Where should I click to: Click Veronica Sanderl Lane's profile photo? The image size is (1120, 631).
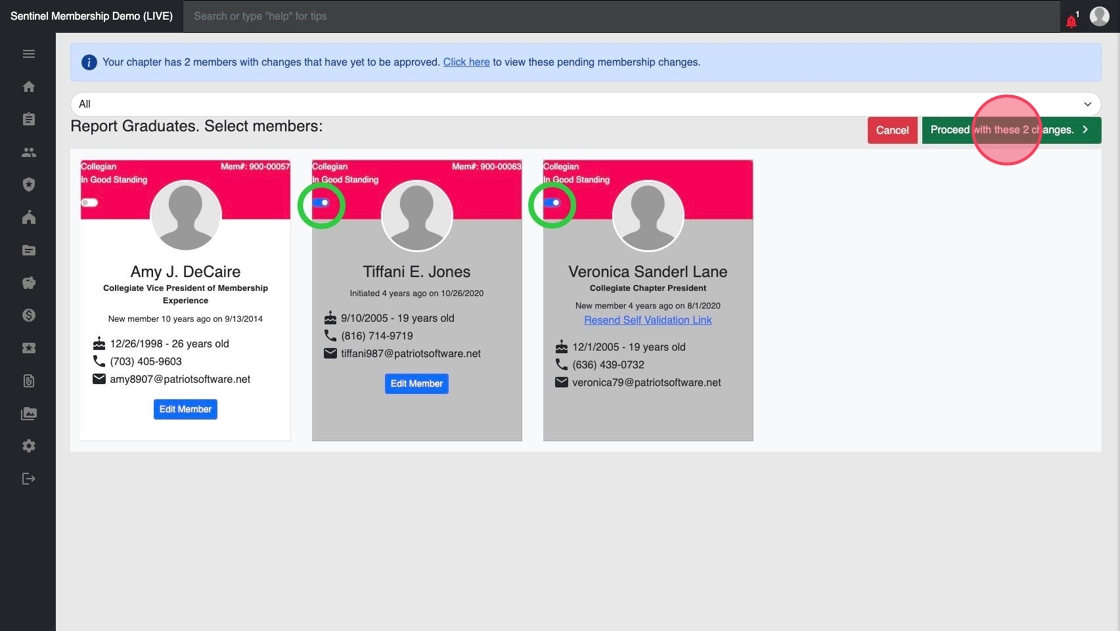click(x=648, y=215)
